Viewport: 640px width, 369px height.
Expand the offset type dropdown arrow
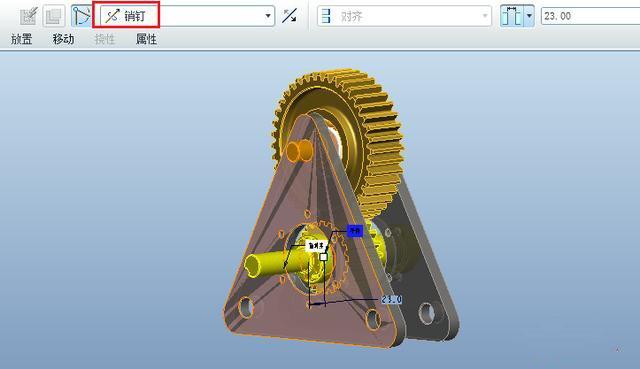click(529, 16)
